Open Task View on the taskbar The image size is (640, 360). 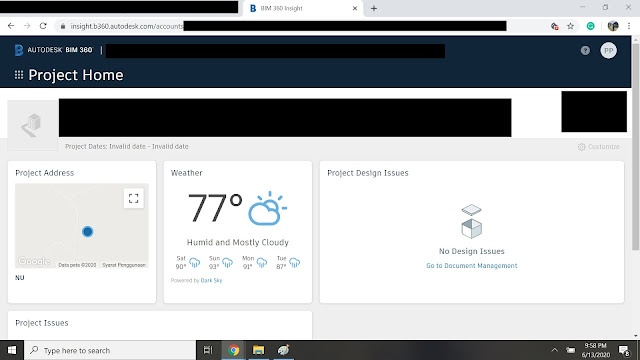(x=208, y=350)
